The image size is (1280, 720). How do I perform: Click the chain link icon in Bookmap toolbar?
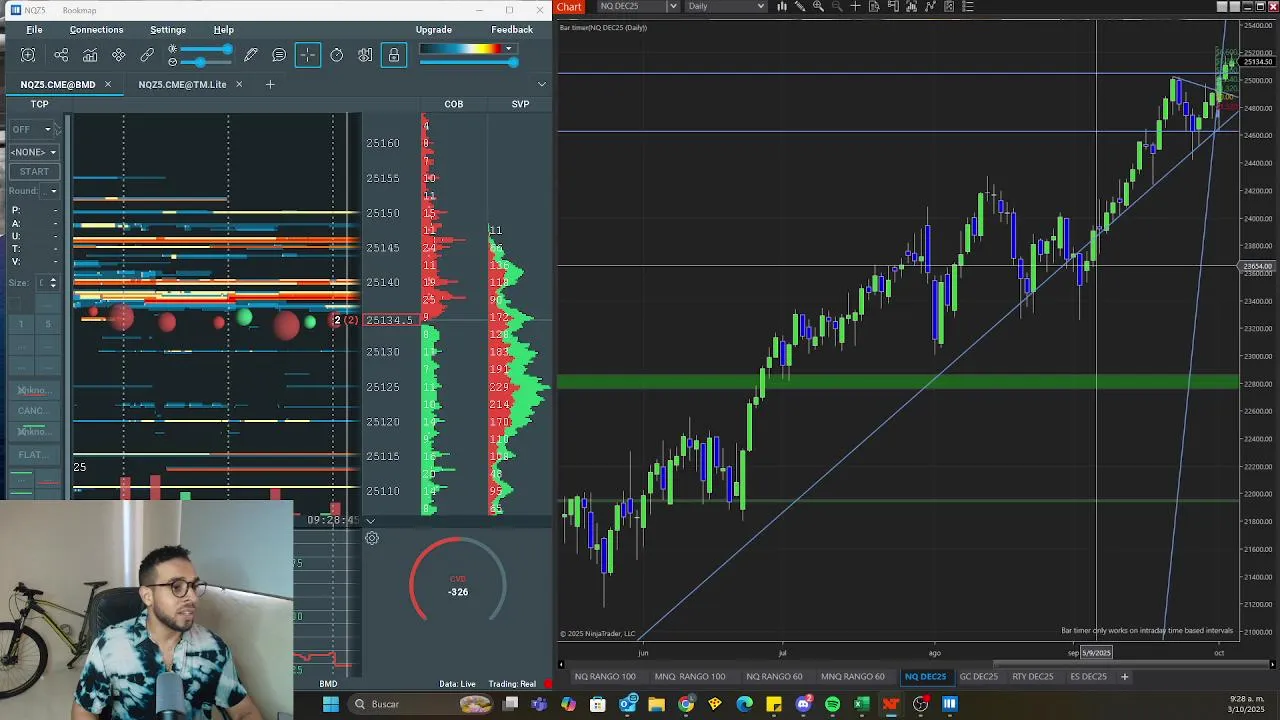click(x=147, y=55)
